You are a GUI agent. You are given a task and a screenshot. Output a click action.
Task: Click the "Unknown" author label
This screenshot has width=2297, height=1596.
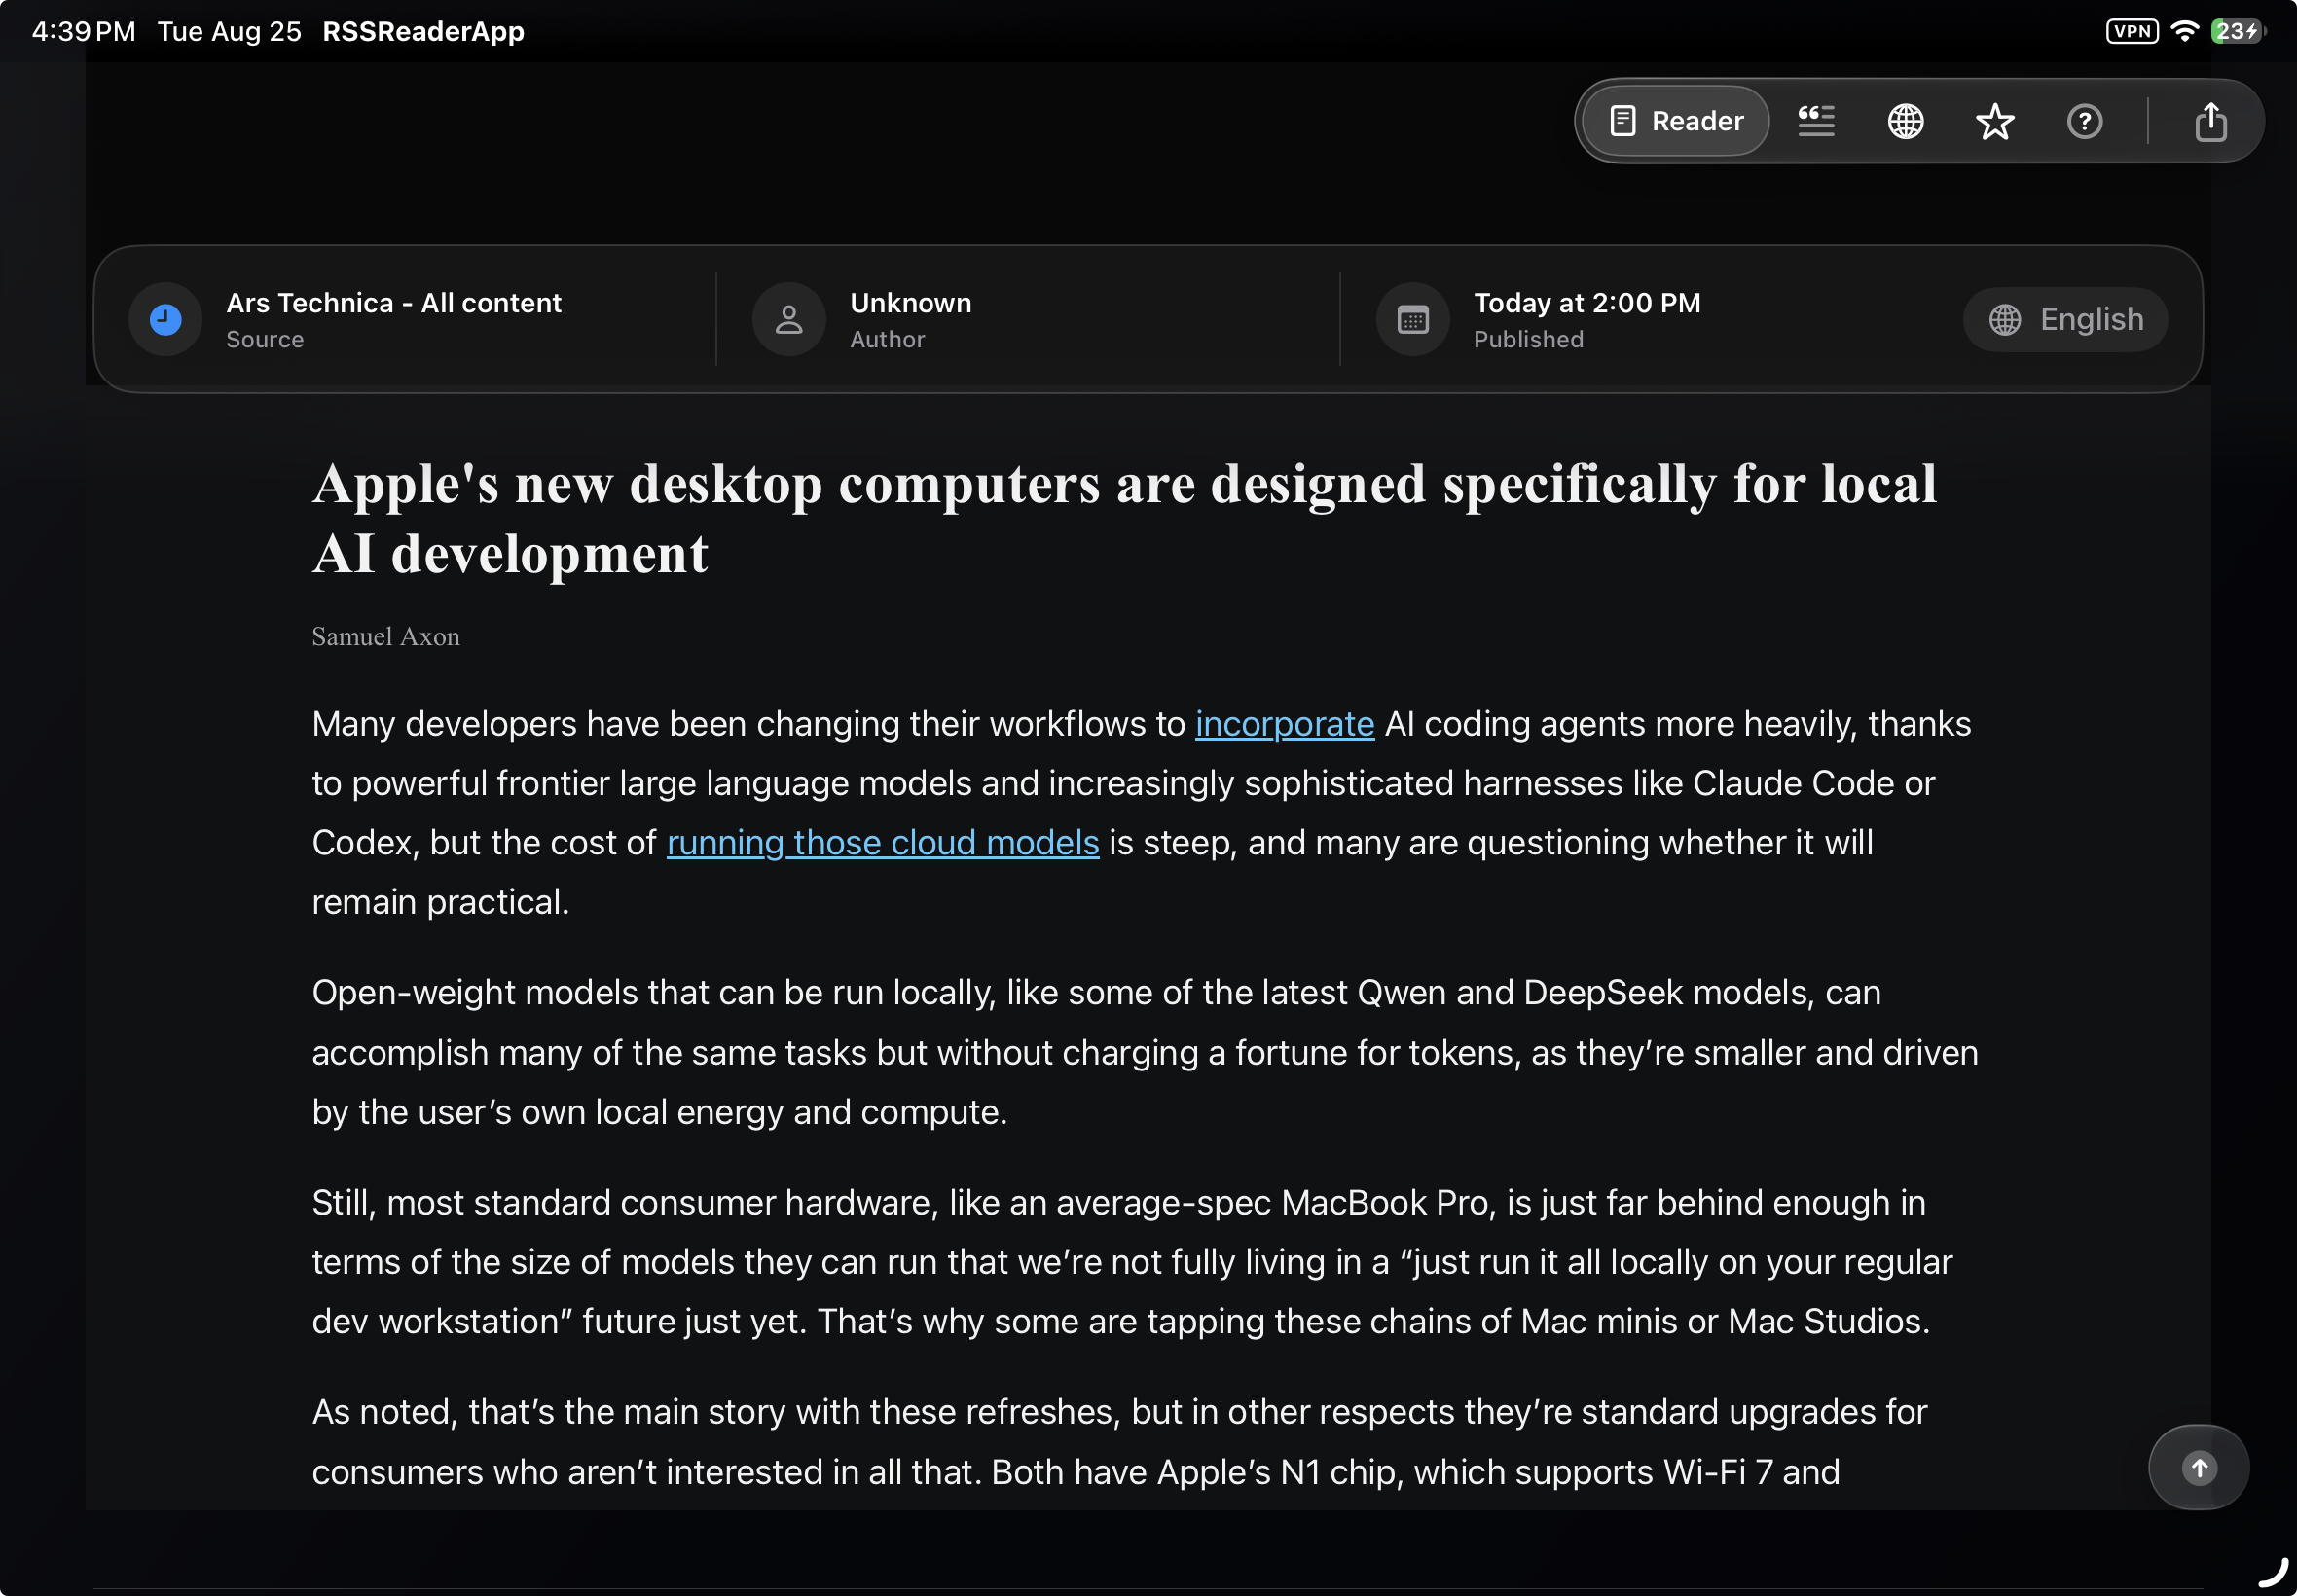point(911,302)
